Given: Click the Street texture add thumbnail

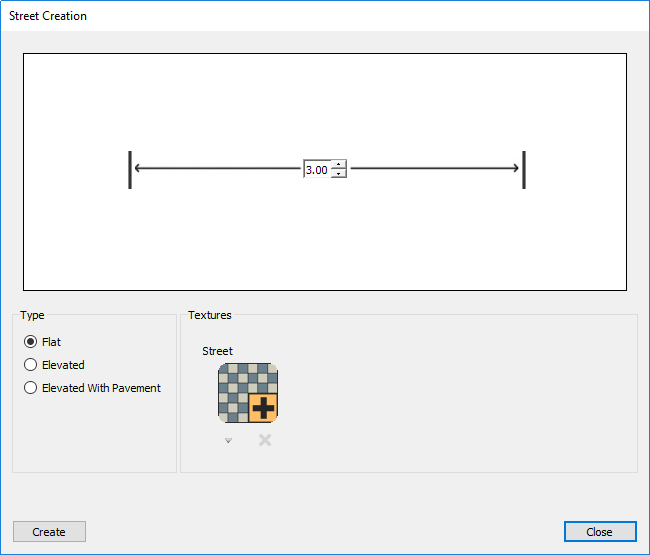Looking at the screenshot, I should tap(248, 393).
